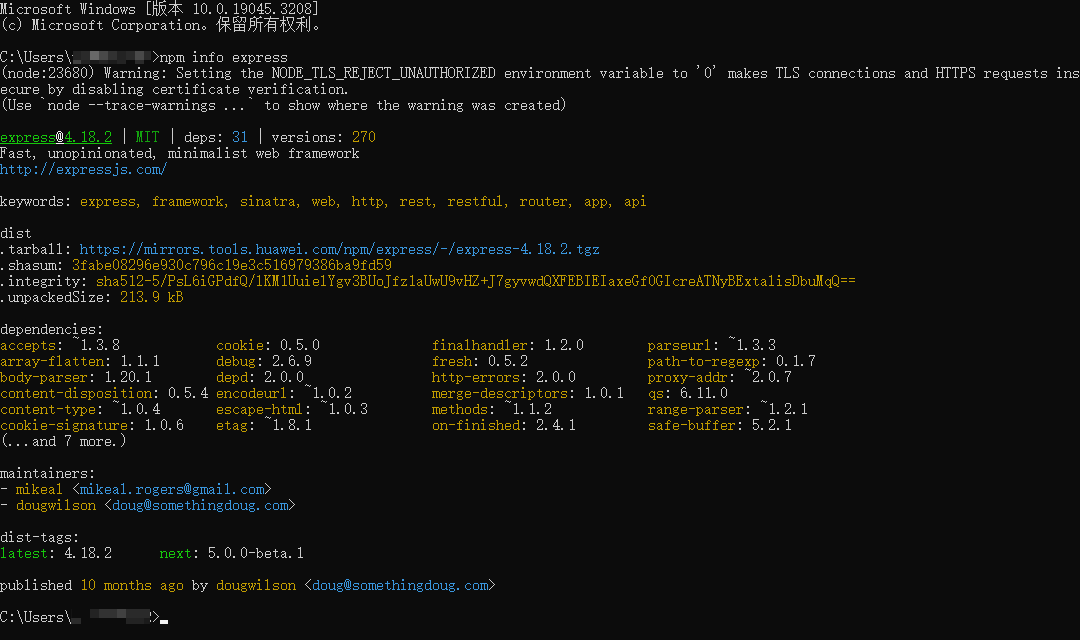Viewport: 1080px width, 640px height.
Task: Click the 'path-to-regexp' dependency entry
Action: tap(731, 362)
